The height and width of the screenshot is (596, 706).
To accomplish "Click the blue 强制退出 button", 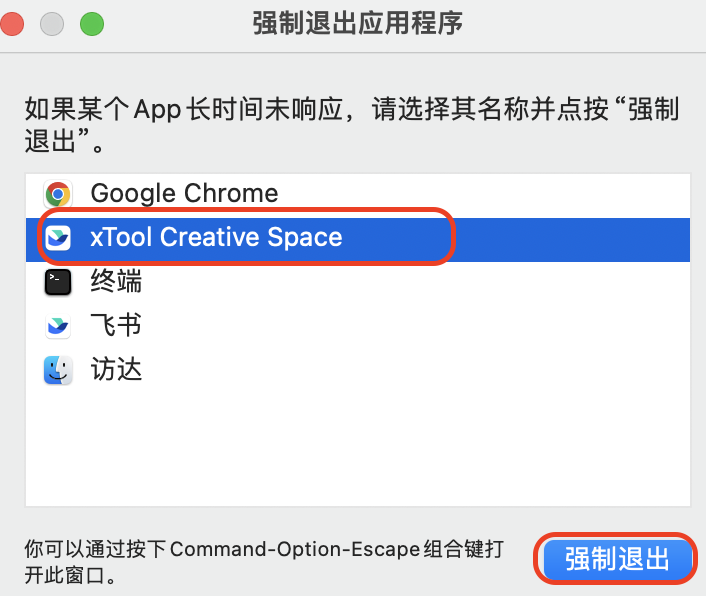I will (616, 559).
